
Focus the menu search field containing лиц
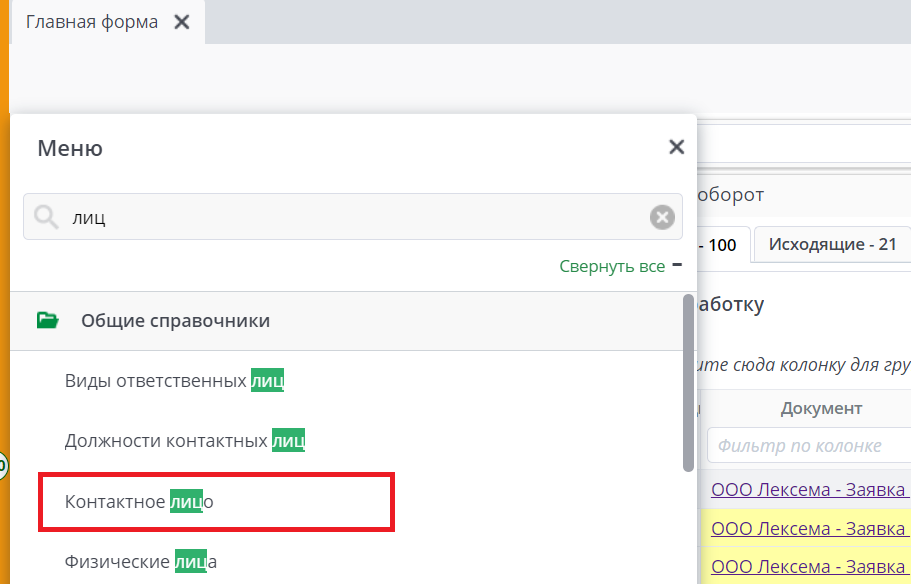tap(350, 217)
